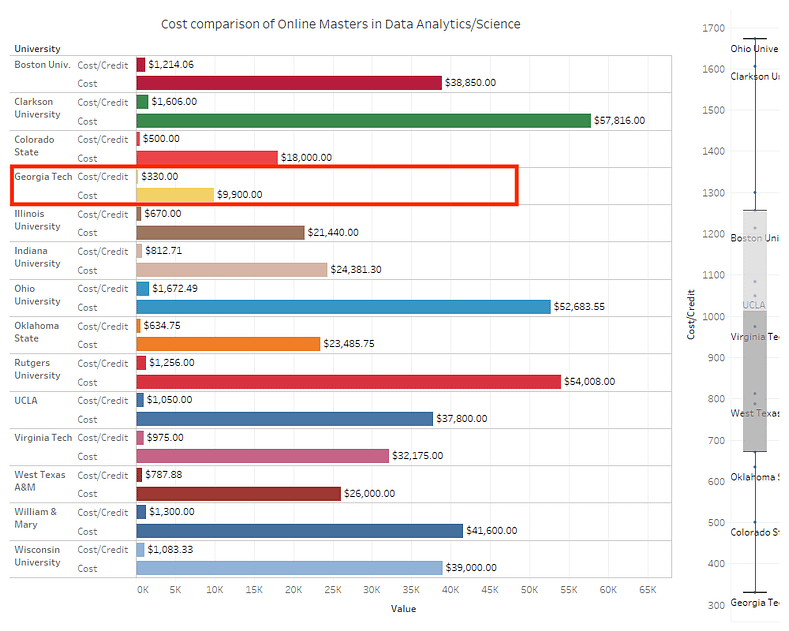Select the Boston Univ. $38,850.00 cost bar
789x631 pixels.
289,83
